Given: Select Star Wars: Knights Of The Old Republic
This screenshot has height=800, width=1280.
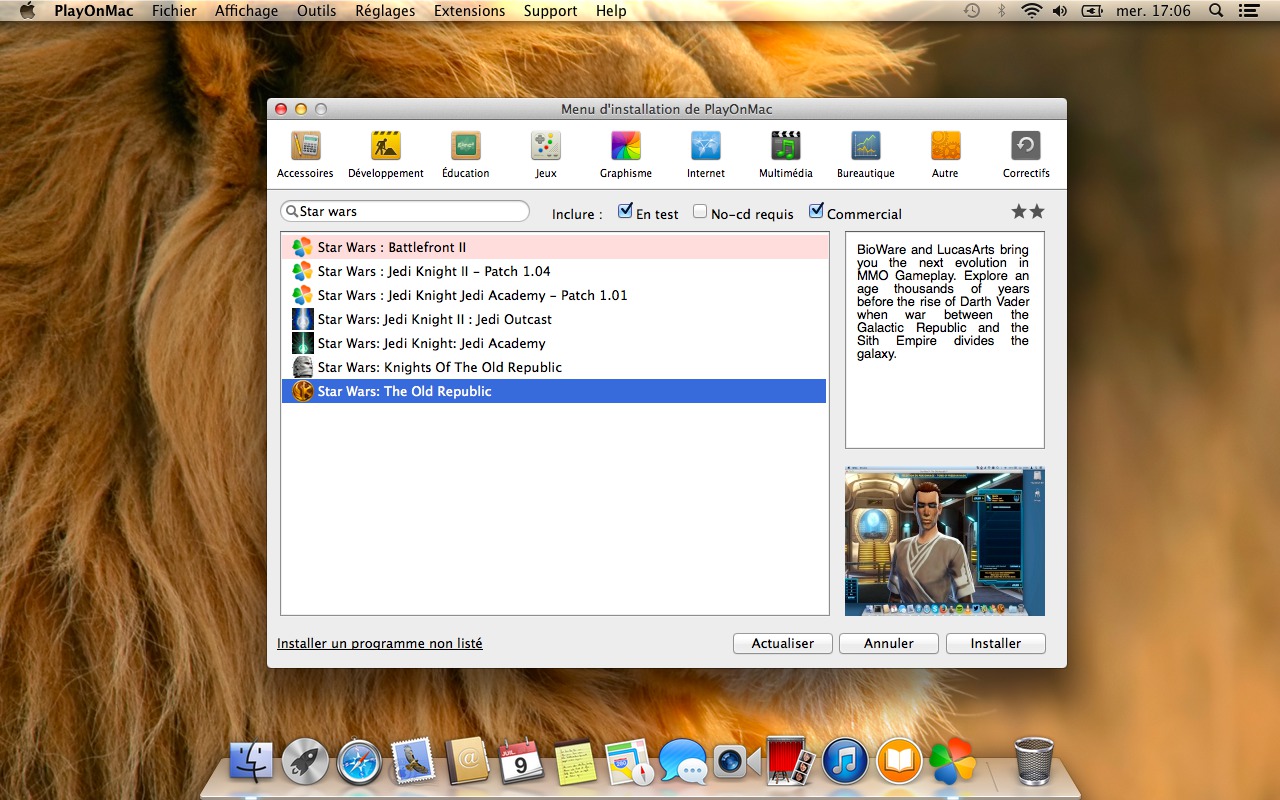Looking at the screenshot, I should coord(440,367).
